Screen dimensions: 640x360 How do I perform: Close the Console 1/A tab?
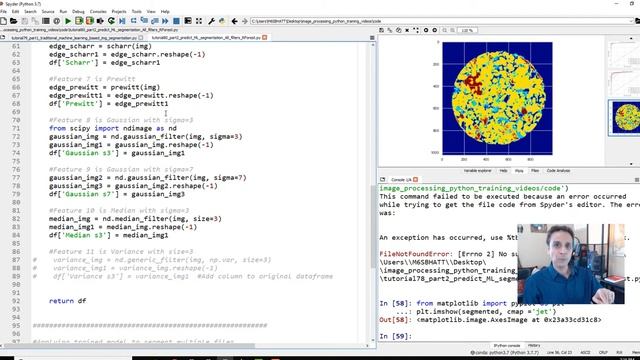pos(416,180)
